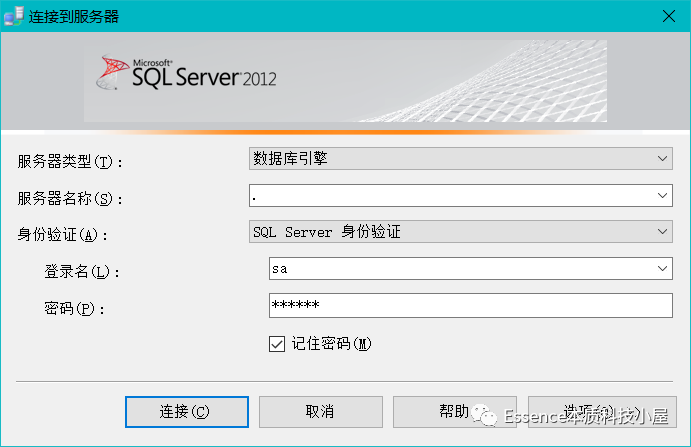Open help with the 帮助 button

pos(454,411)
